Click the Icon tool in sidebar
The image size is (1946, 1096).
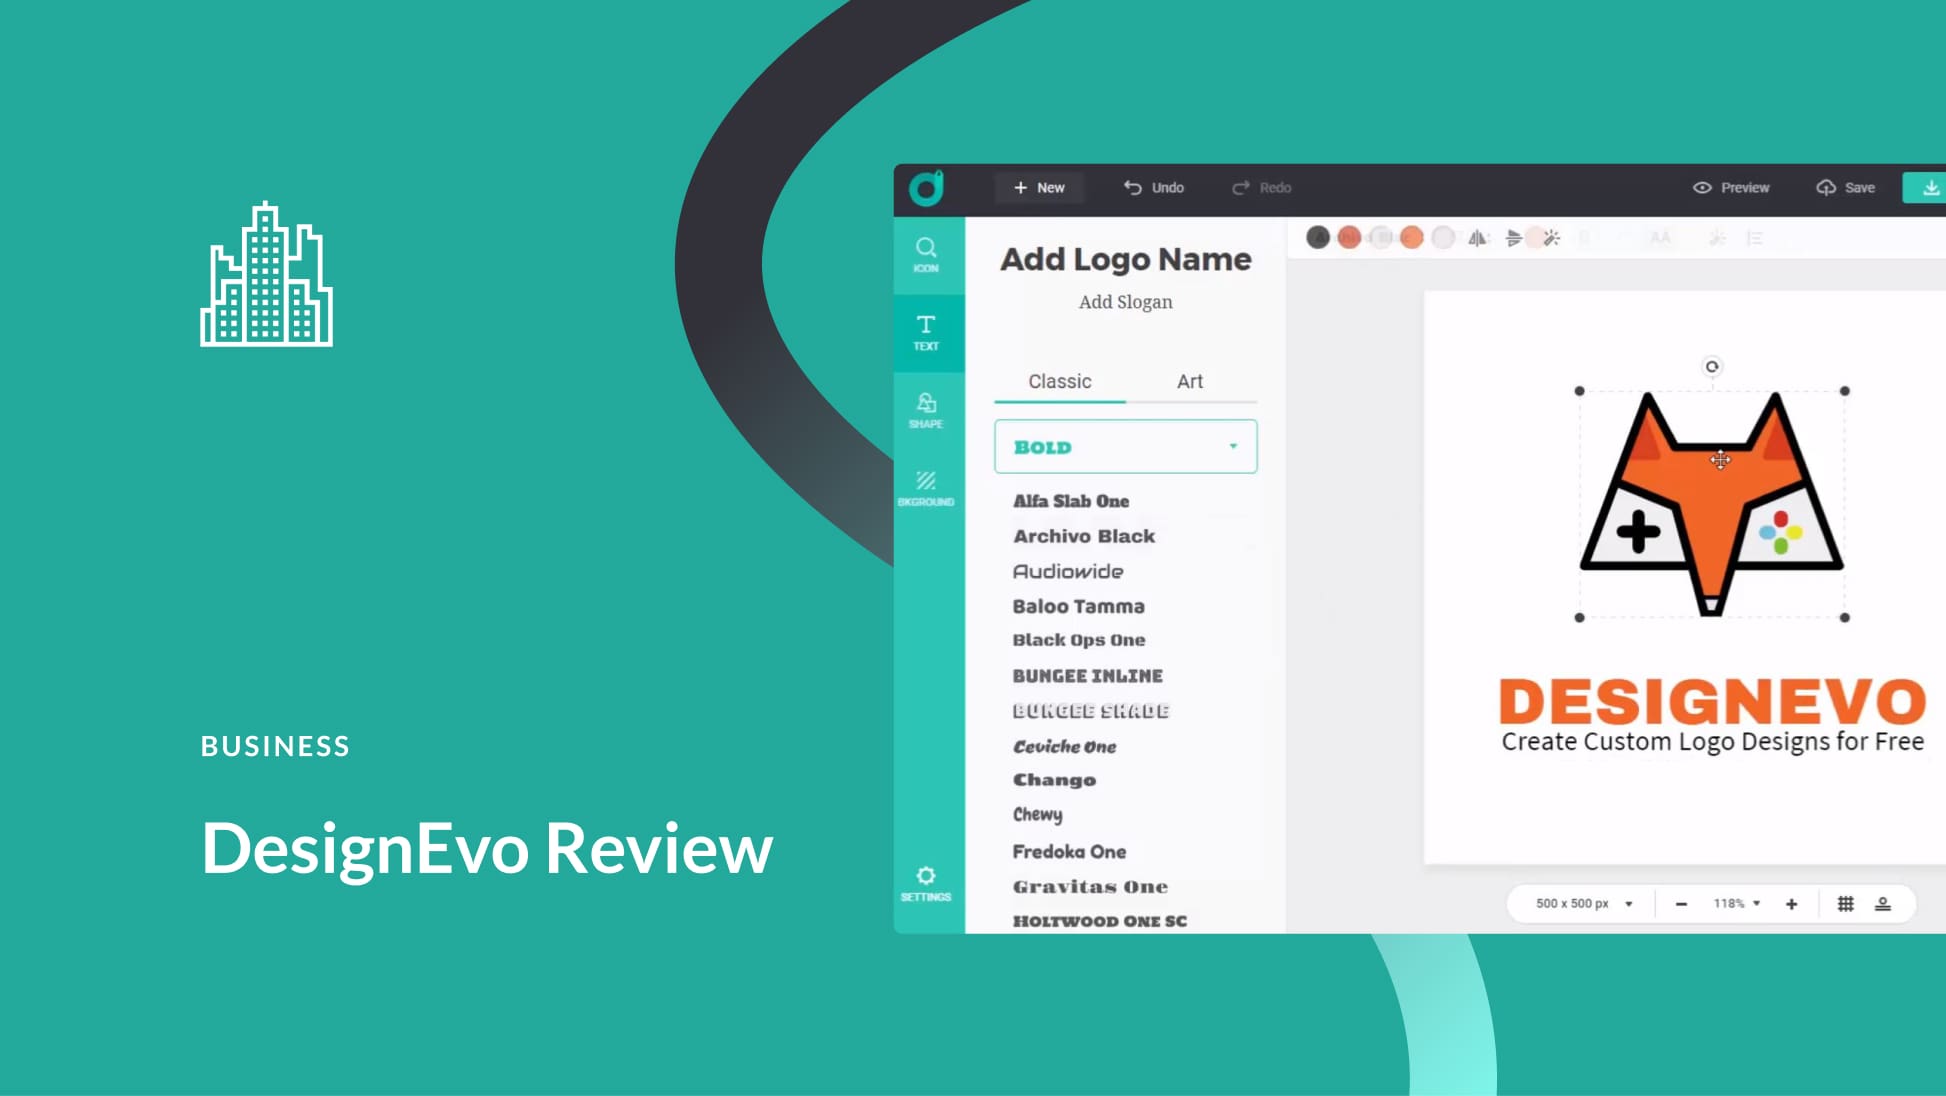[x=926, y=254]
